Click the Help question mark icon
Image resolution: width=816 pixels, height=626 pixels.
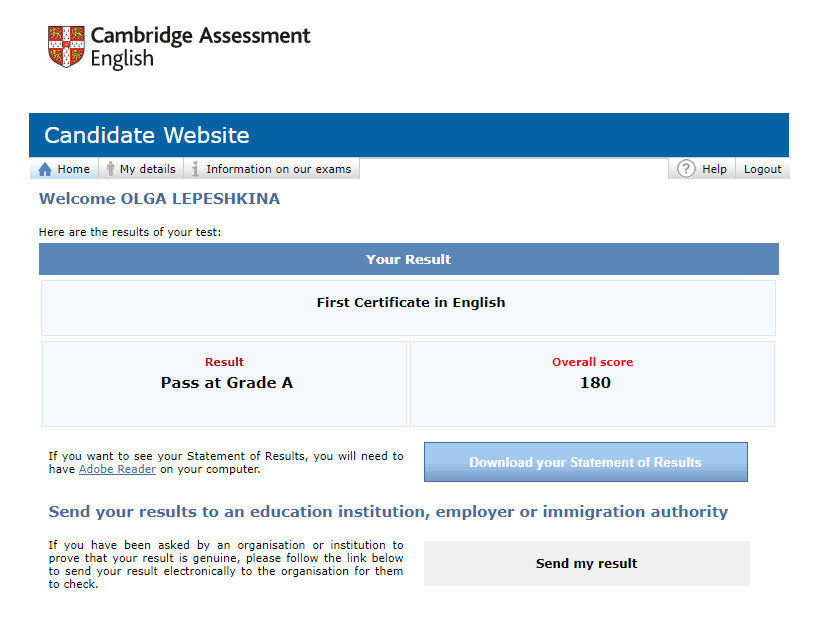pos(686,169)
